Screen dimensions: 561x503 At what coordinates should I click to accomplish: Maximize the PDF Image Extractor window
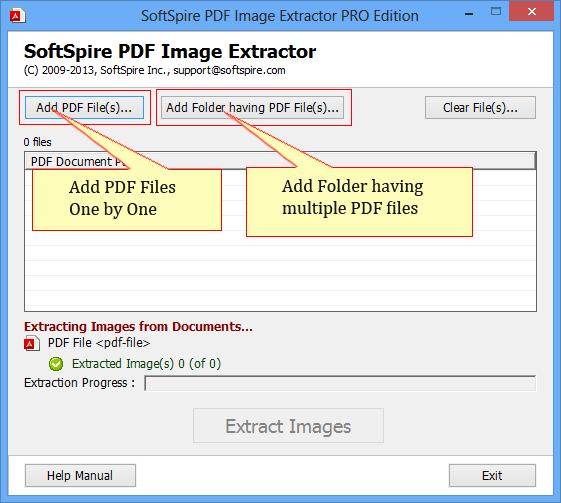(496, 11)
